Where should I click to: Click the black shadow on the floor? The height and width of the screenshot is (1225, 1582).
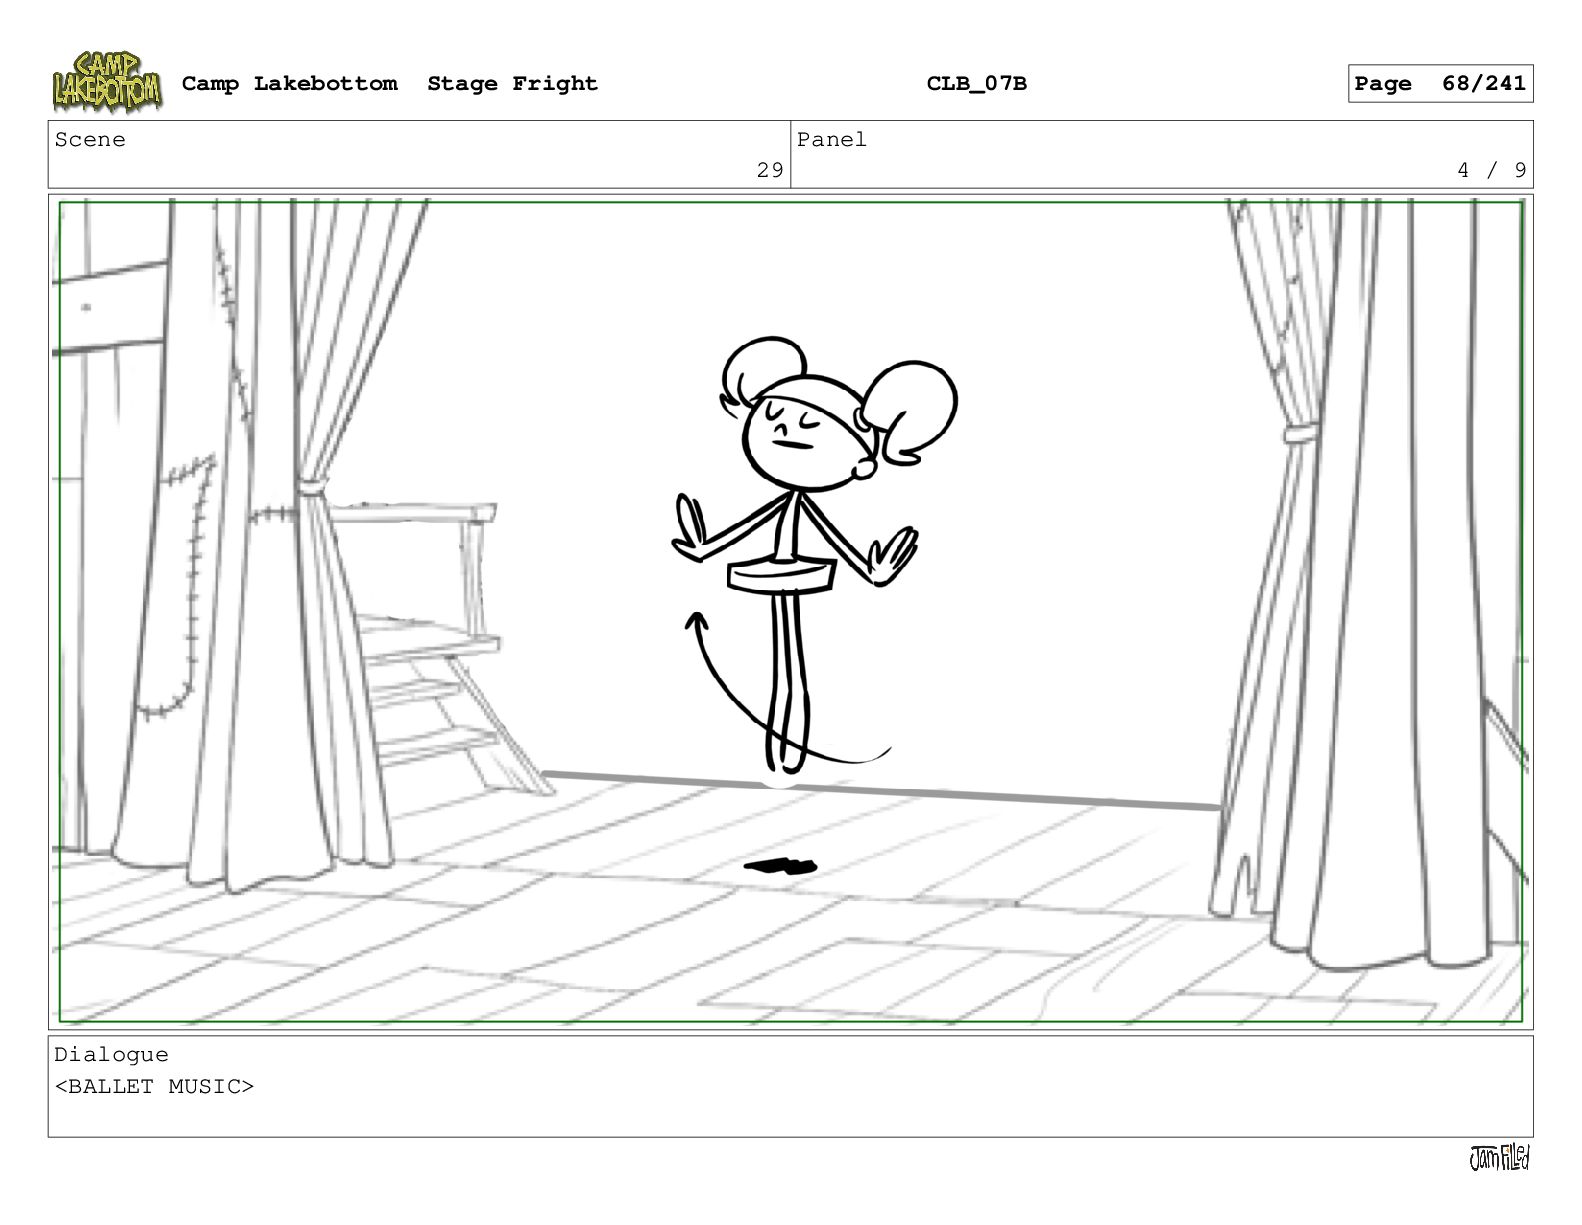pos(781,866)
